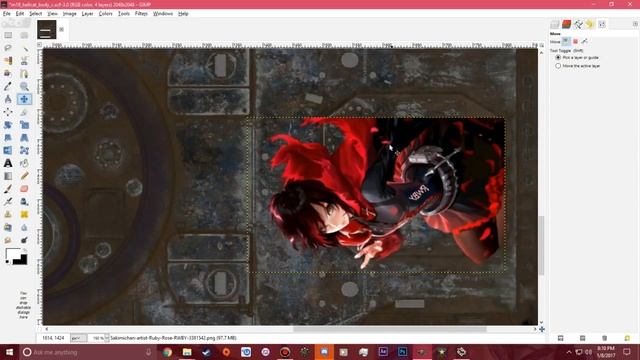This screenshot has width=640, height=360.
Task: Select the Dodge/Burn tool
Action: click(24, 240)
